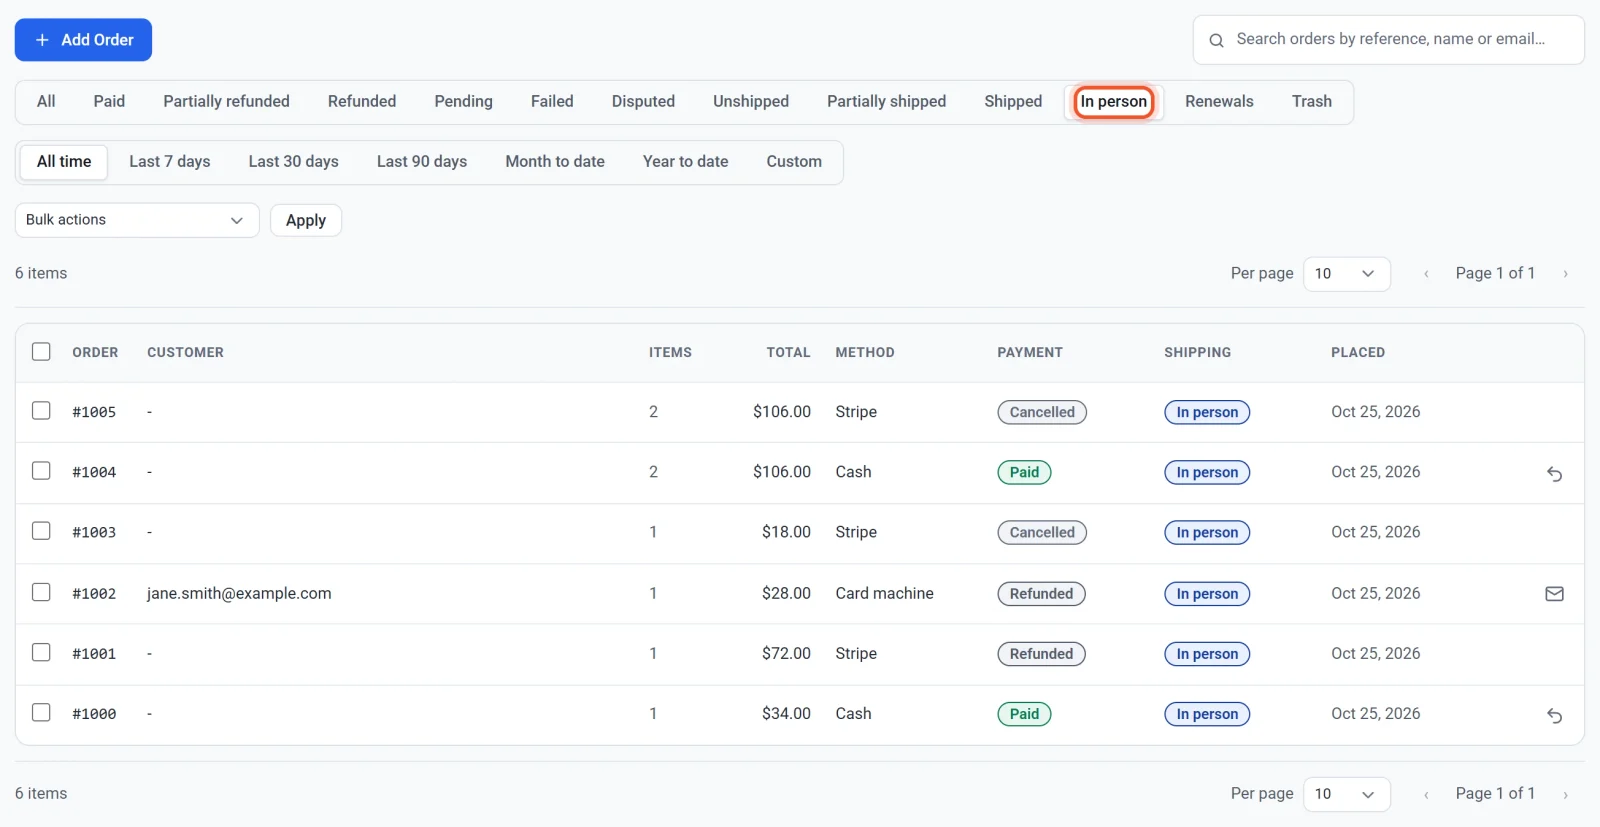Go to previous page using bottom pagination arrow
This screenshot has width=1600, height=827.
[1426, 795]
